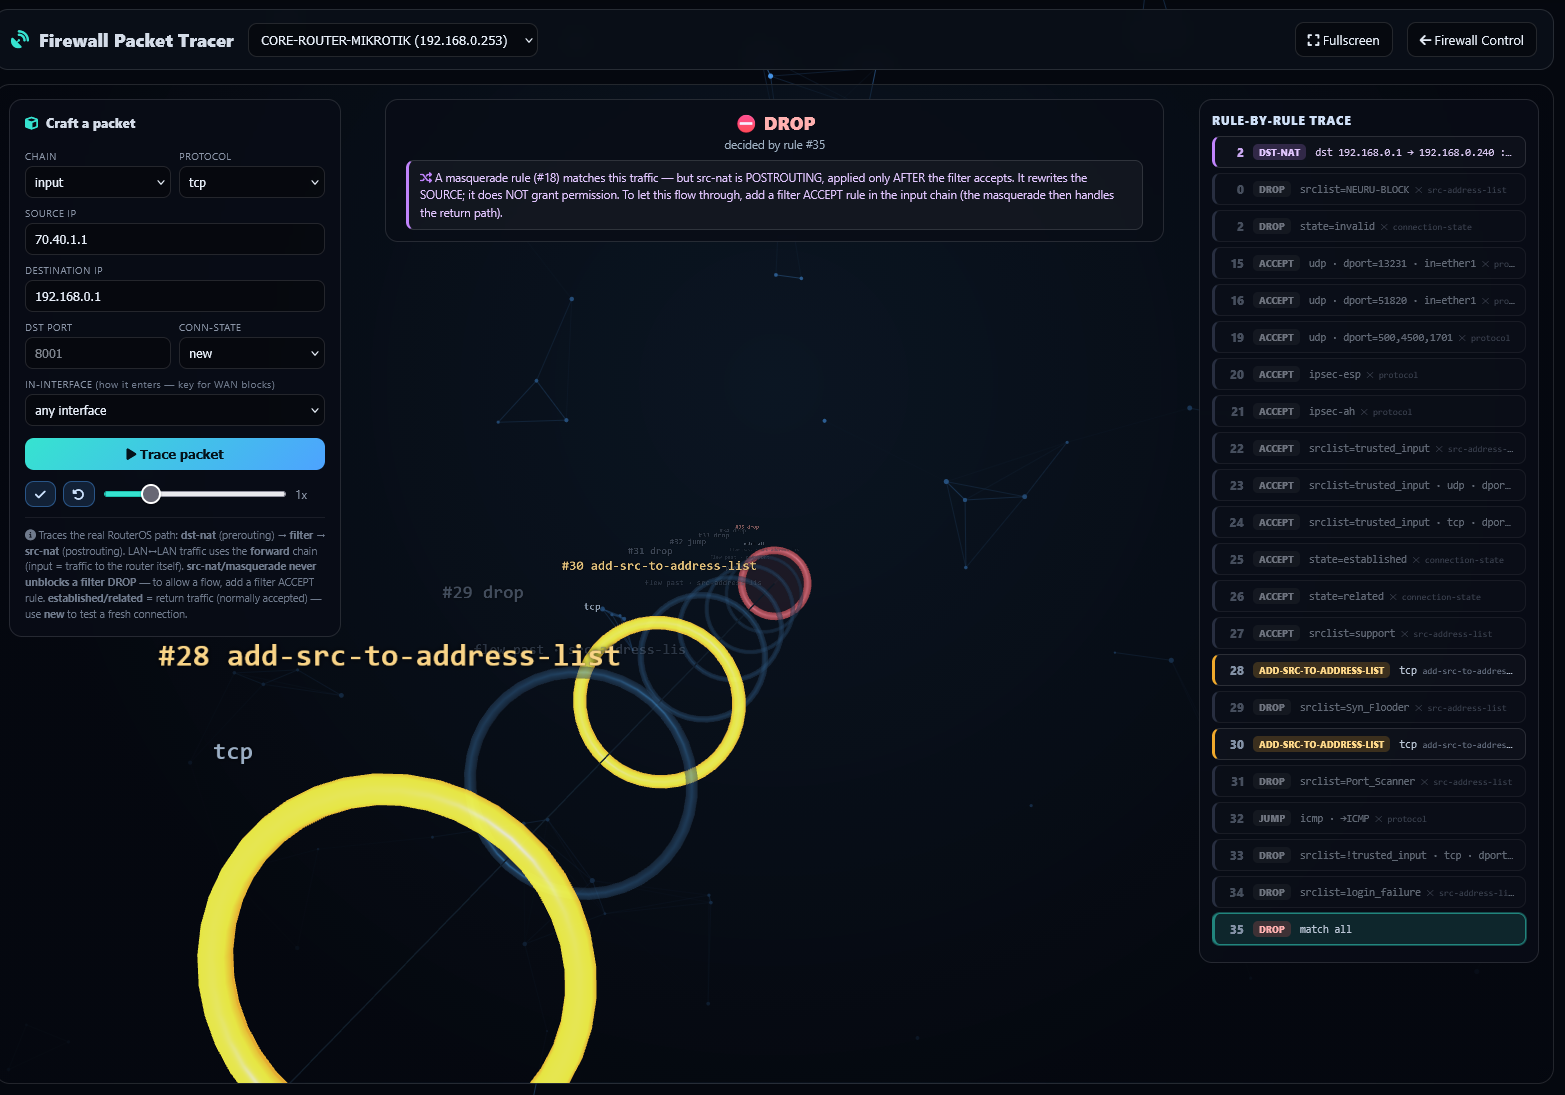Click the Fullscreen button
This screenshot has height=1095, width=1565.
[x=1343, y=40]
